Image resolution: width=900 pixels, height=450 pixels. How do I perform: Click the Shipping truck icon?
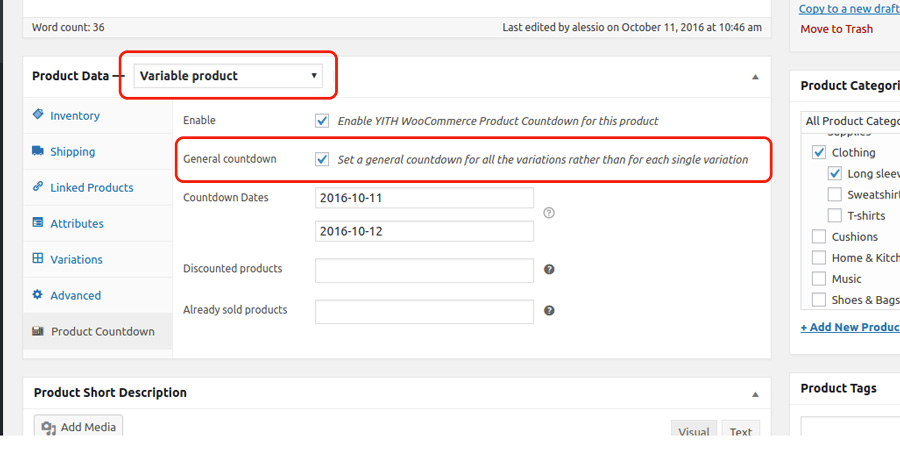pyautogui.click(x=38, y=151)
